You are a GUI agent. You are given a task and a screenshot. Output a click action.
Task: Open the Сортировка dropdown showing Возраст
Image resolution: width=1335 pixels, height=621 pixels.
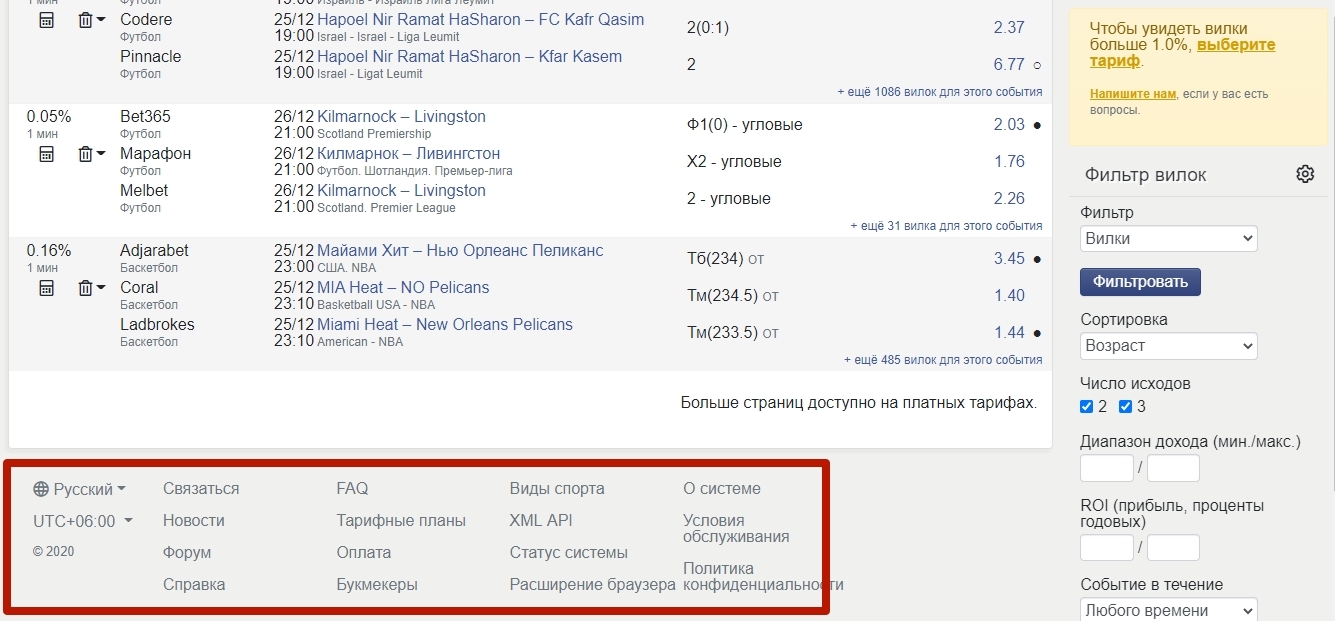(1169, 346)
